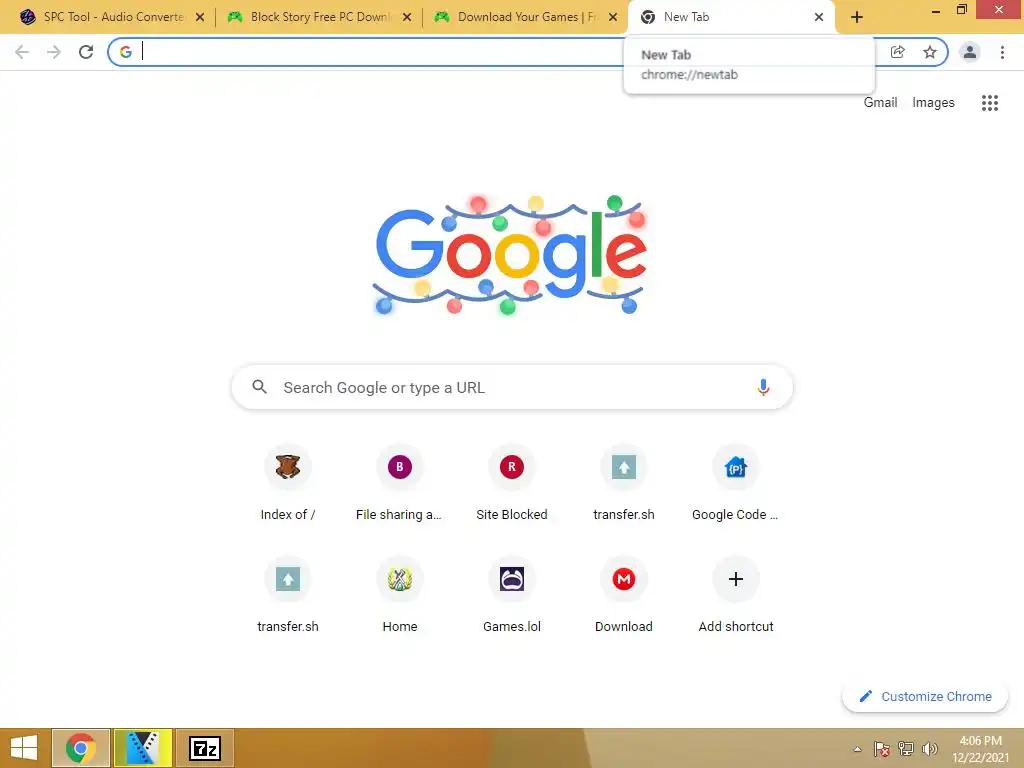Click the forward navigation arrow
Image resolution: width=1024 pixels, height=768 pixels.
point(54,52)
